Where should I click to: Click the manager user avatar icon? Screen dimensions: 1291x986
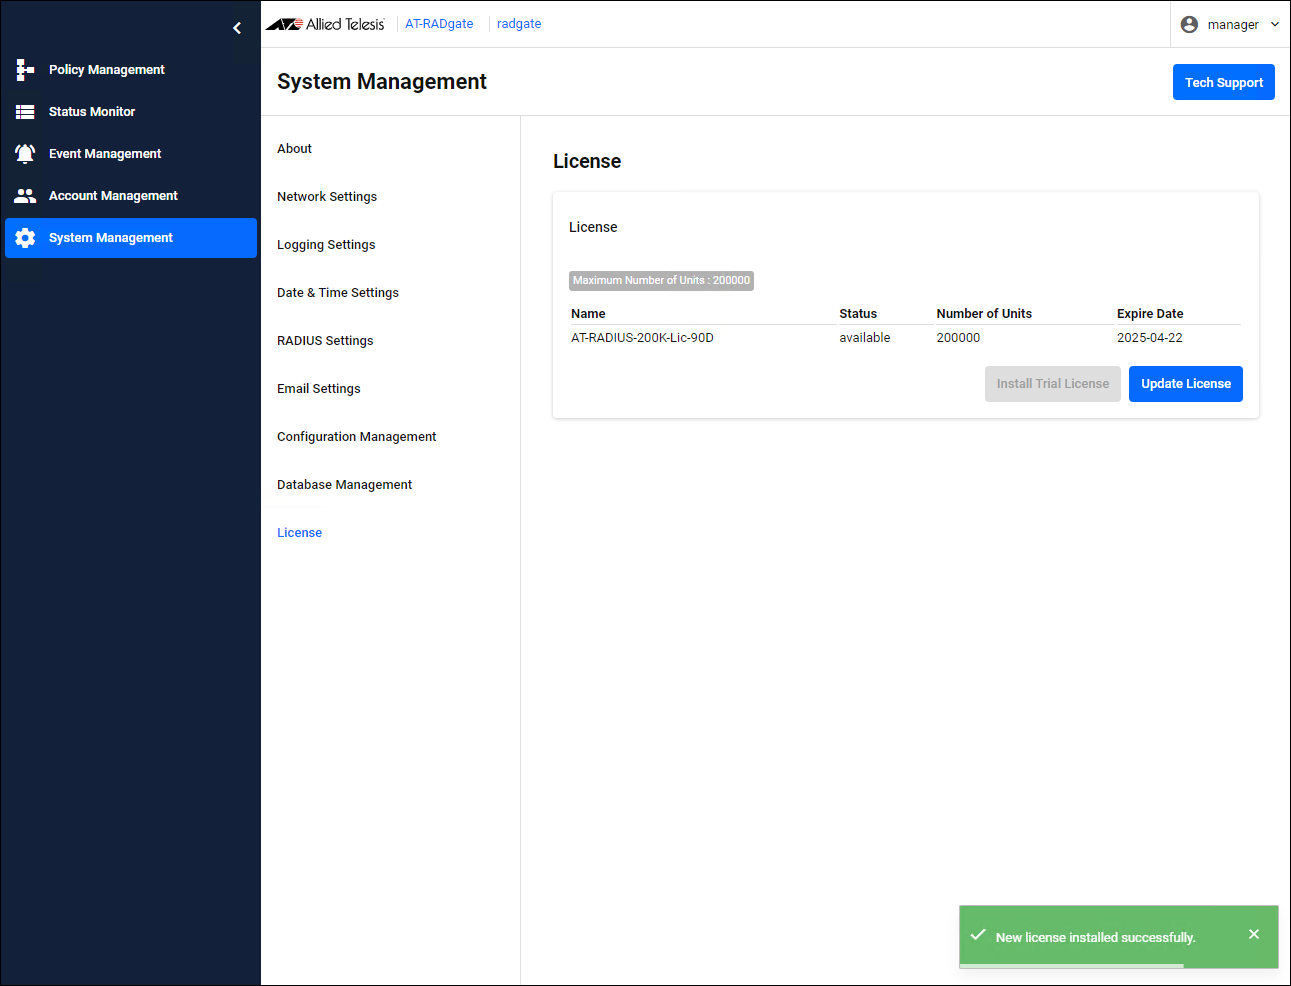click(x=1189, y=25)
